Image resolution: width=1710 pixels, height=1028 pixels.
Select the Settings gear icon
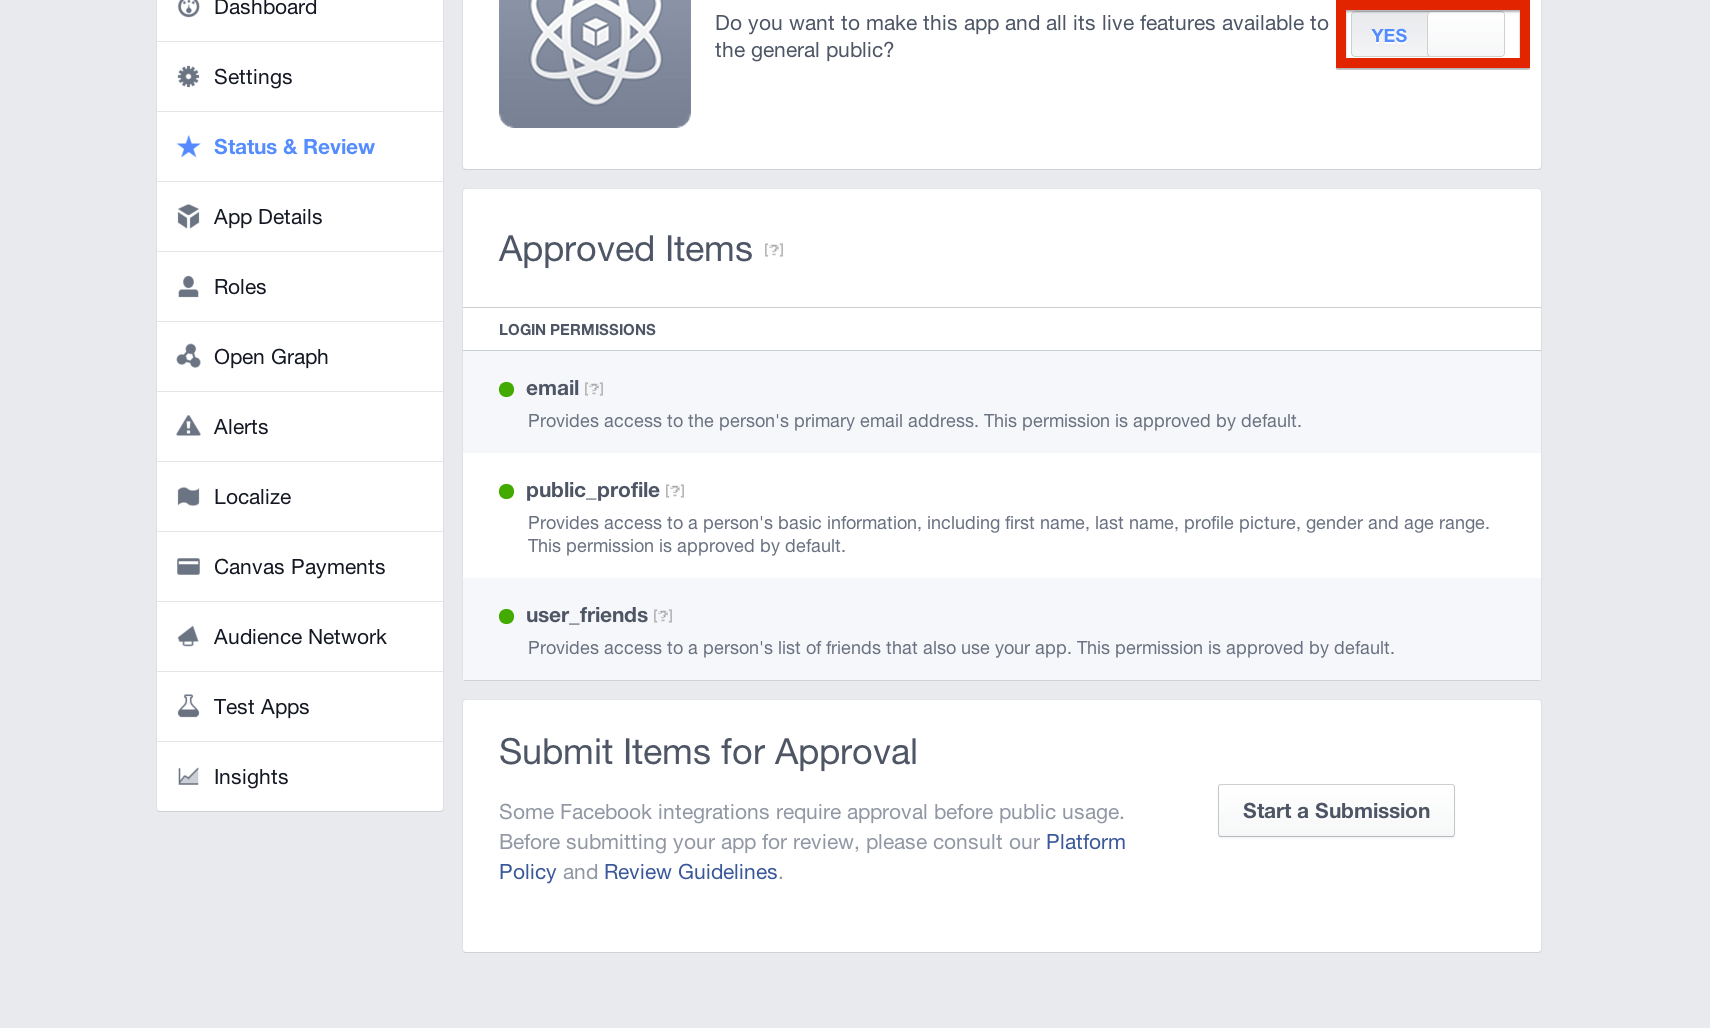coord(188,76)
